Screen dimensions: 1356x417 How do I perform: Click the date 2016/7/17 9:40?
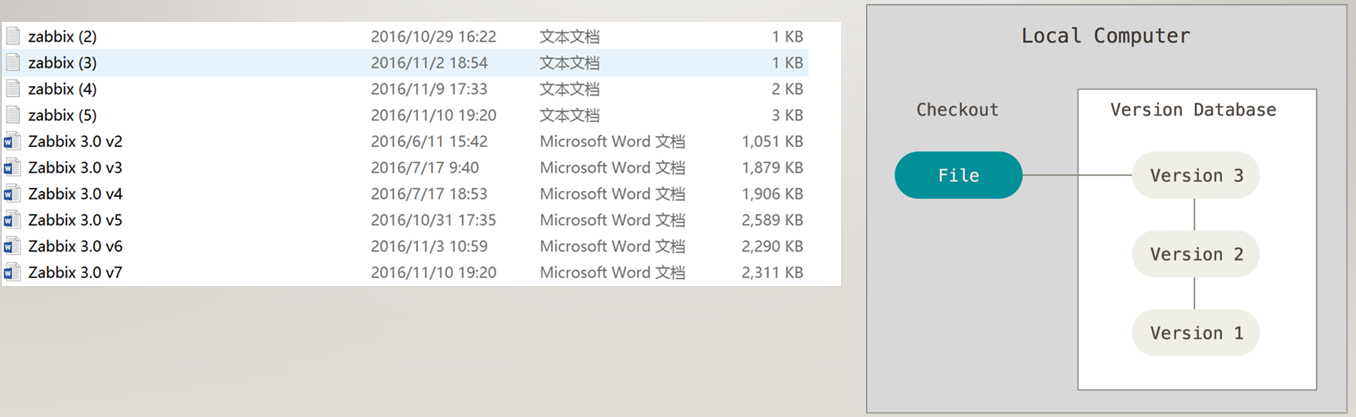coord(425,167)
